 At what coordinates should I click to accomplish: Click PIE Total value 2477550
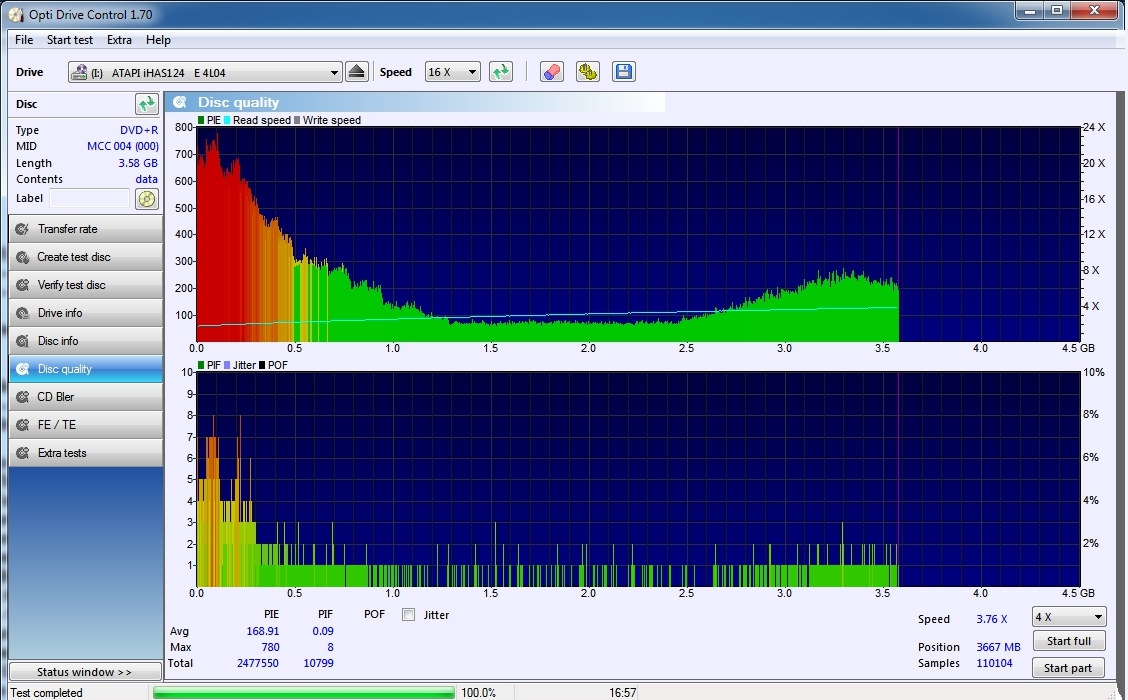[x=258, y=663]
